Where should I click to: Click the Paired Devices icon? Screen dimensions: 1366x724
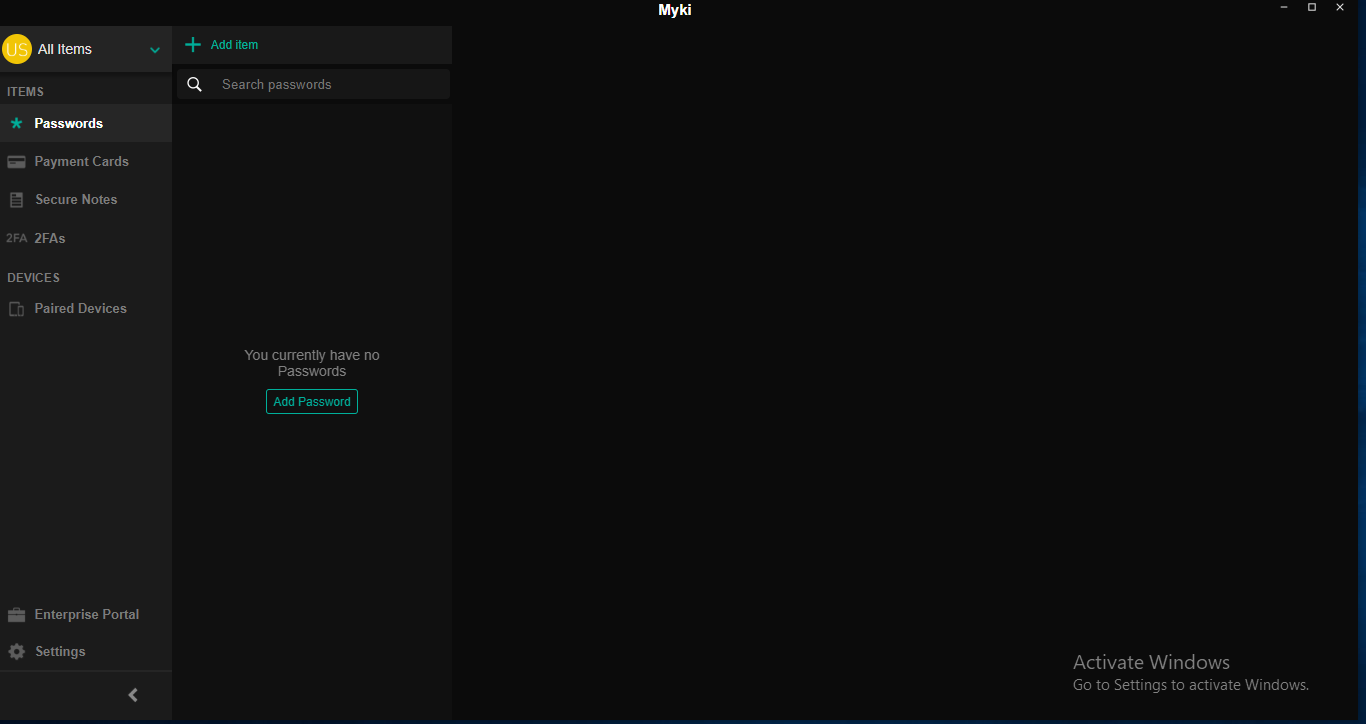[16, 309]
